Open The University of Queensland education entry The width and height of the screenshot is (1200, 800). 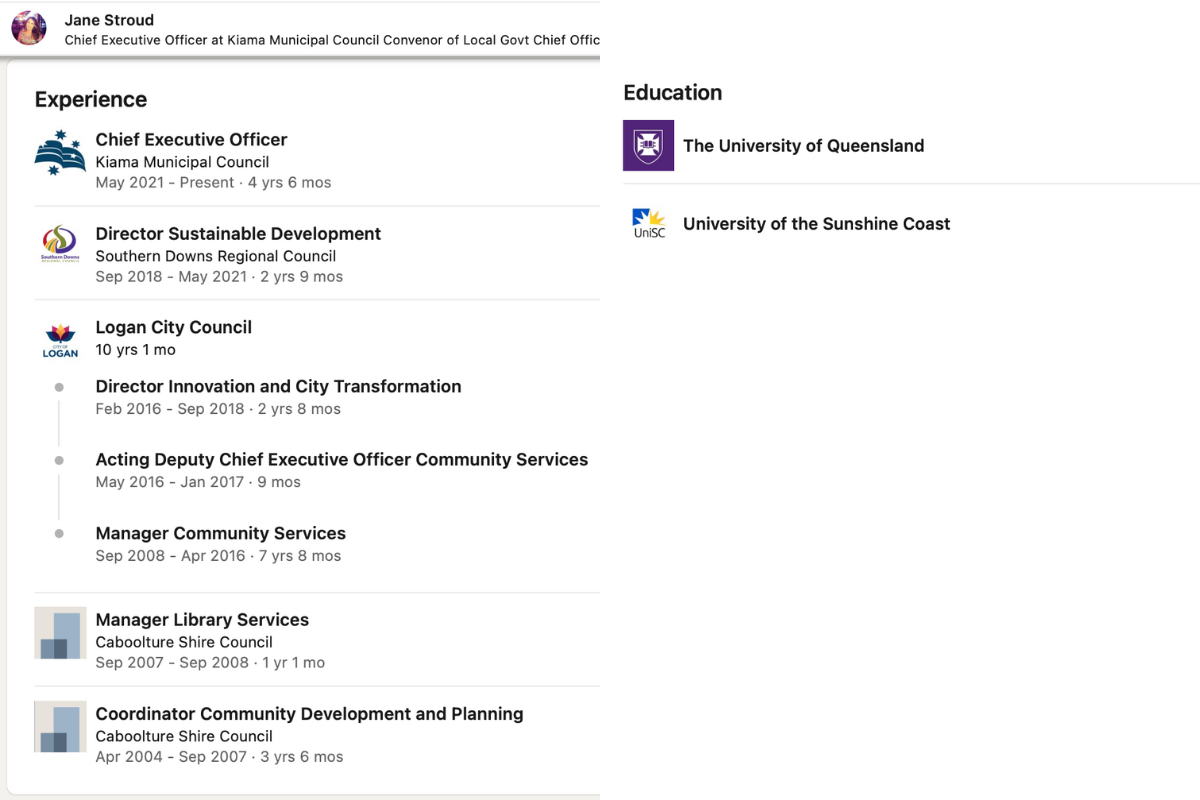coord(803,145)
